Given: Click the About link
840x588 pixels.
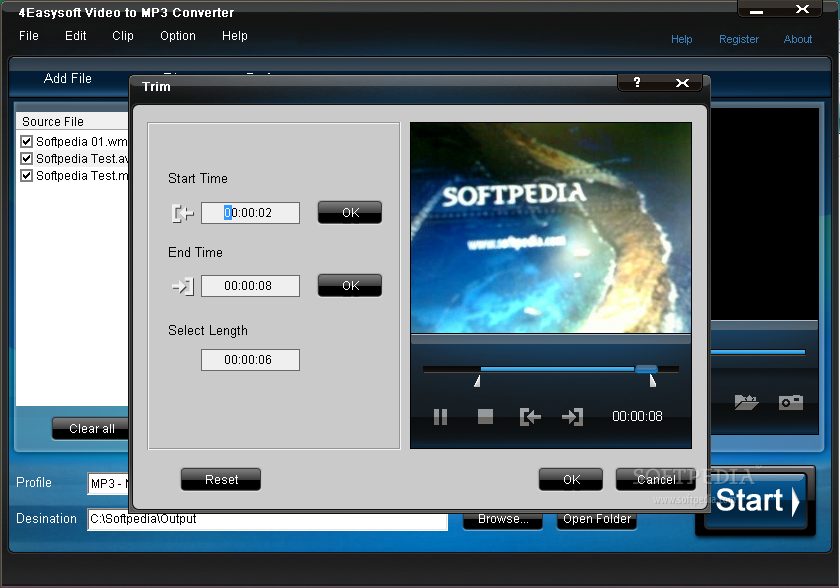Looking at the screenshot, I should click(798, 39).
